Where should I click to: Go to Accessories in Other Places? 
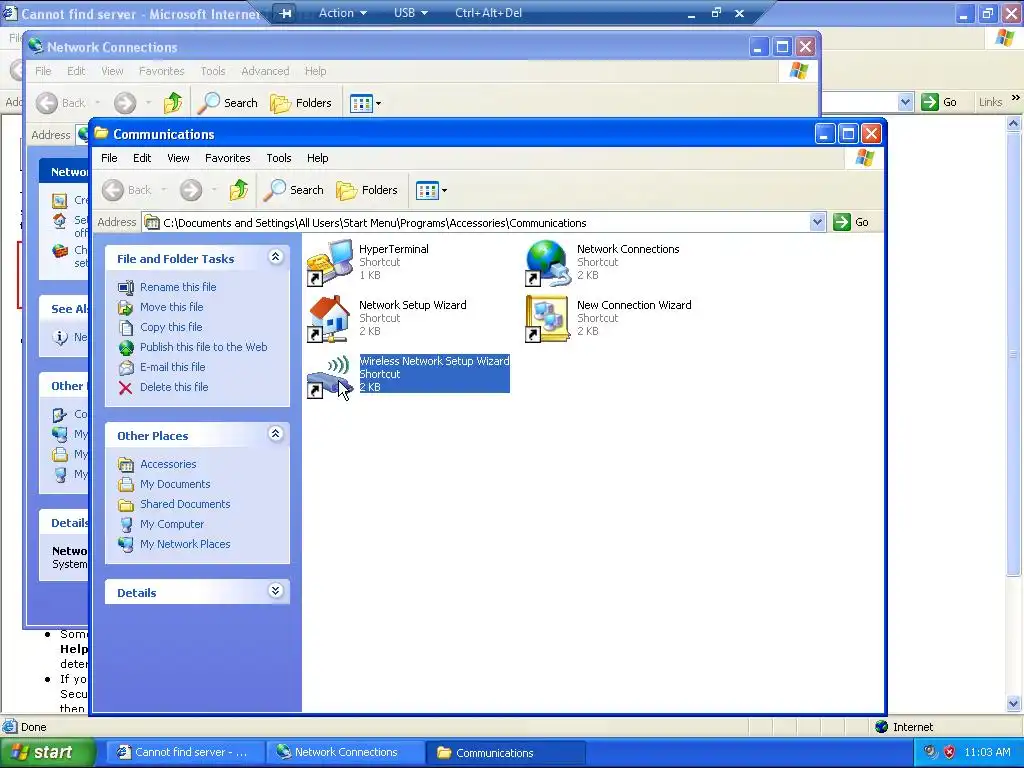click(x=168, y=464)
